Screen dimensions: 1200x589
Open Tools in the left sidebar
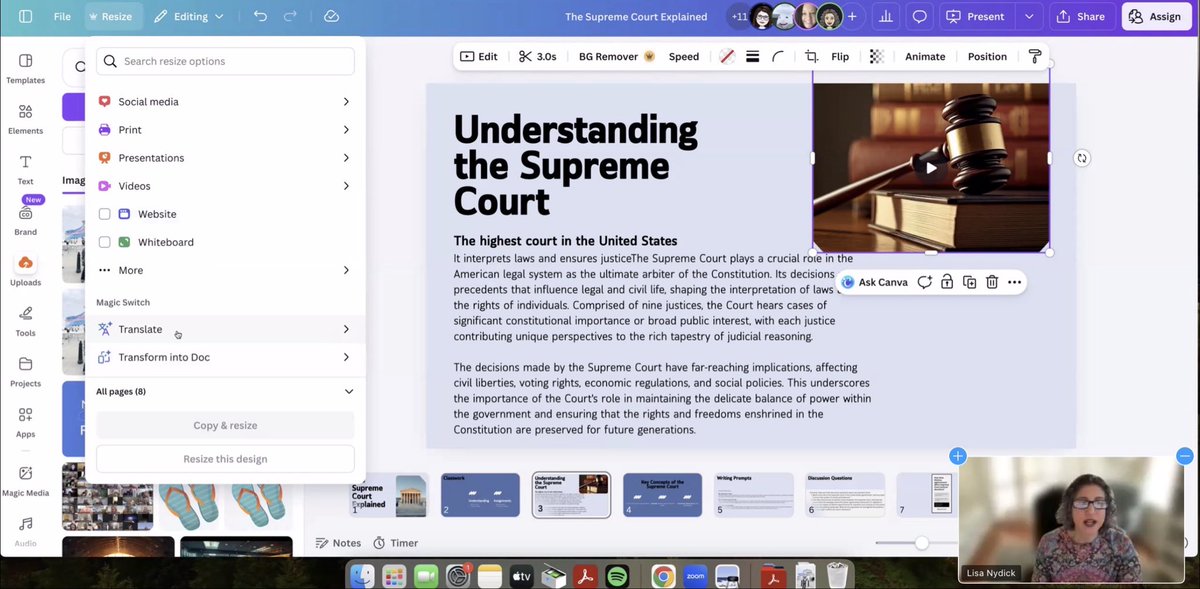coord(26,321)
